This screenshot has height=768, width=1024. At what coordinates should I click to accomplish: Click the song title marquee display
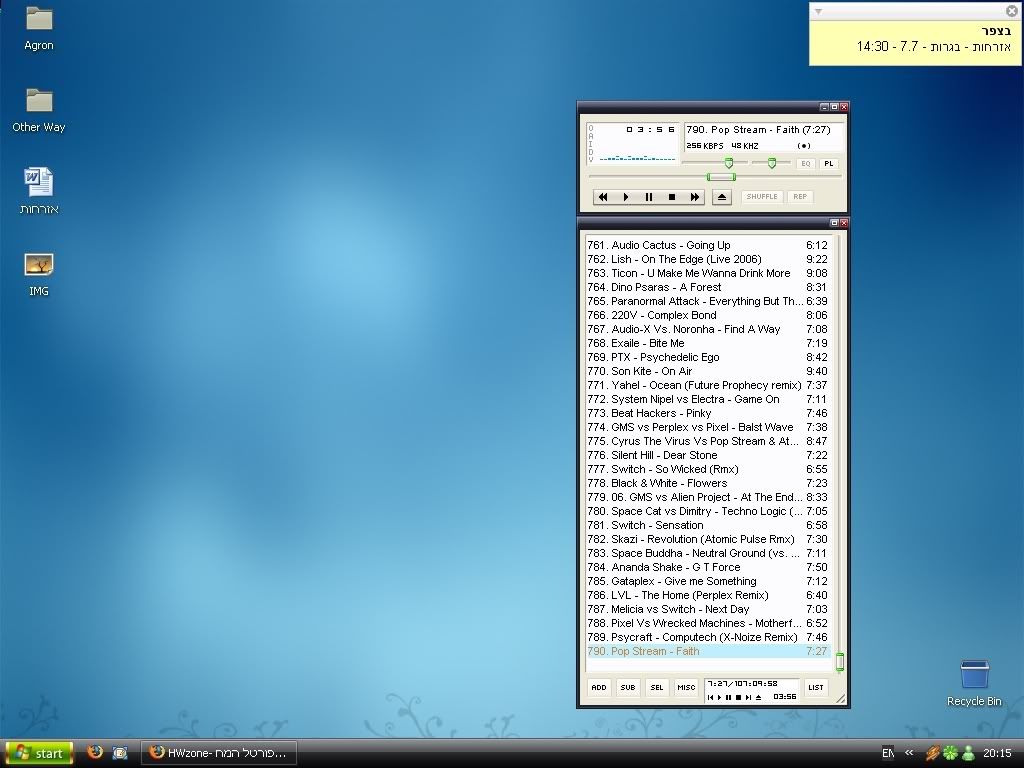(x=758, y=129)
